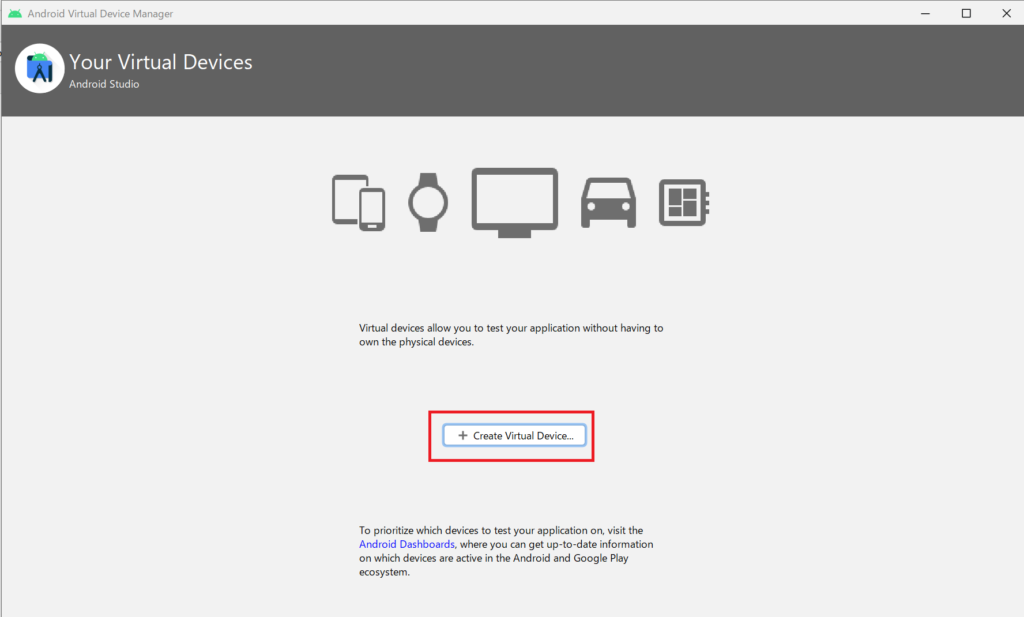Click the Android Studio subtitle text
Image resolution: width=1024 pixels, height=617 pixels.
[104, 84]
